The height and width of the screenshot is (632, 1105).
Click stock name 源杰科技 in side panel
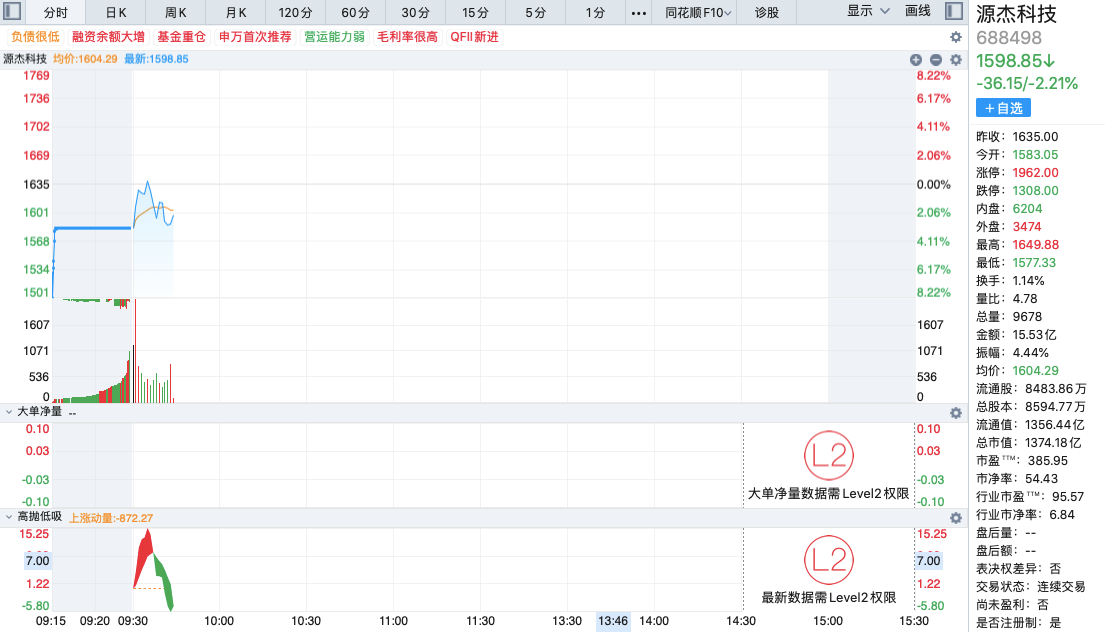(1016, 14)
